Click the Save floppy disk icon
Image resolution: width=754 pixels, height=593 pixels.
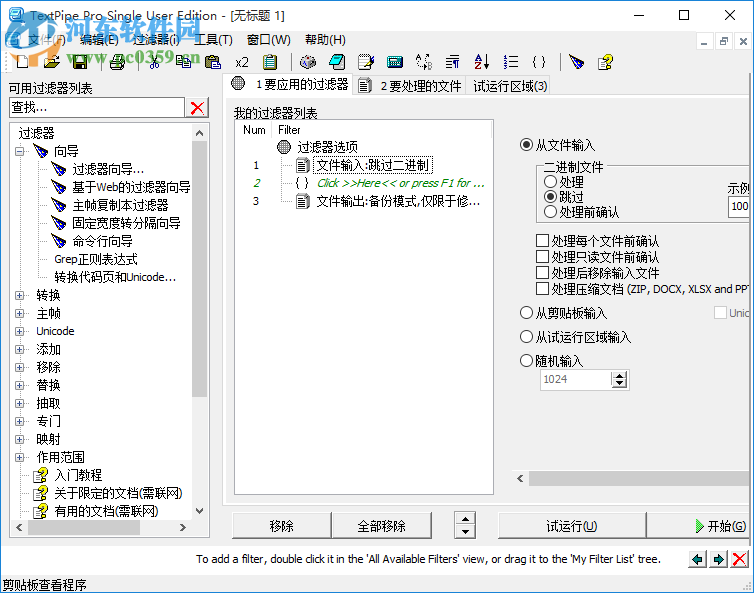80,62
